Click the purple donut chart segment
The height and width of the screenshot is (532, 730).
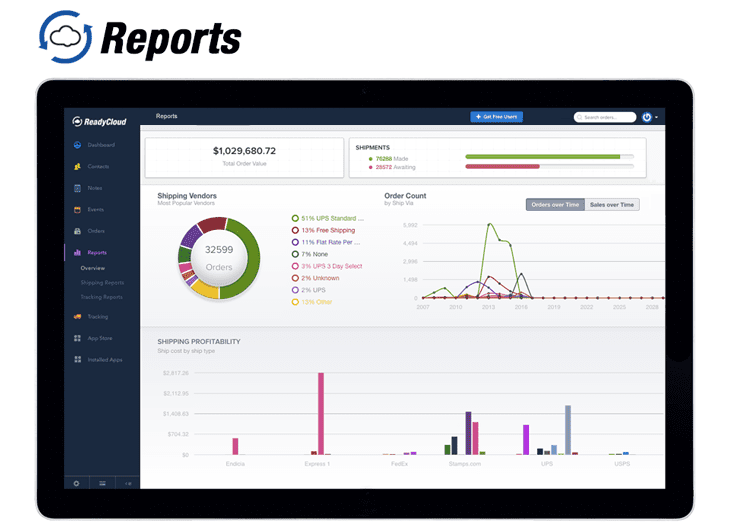tap(191, 236)
